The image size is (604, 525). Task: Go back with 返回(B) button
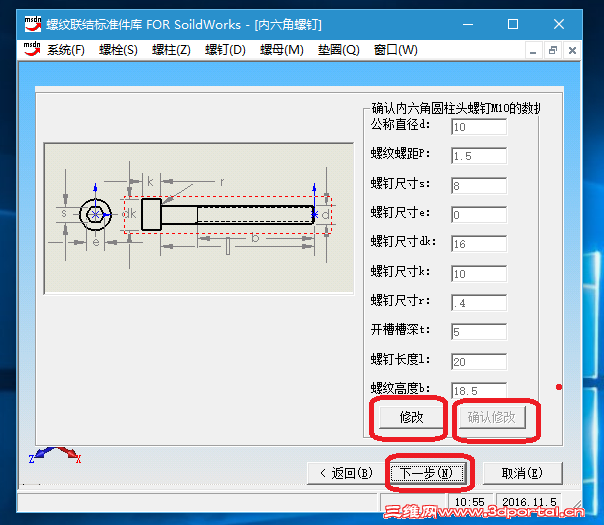[x=346, y=473]
